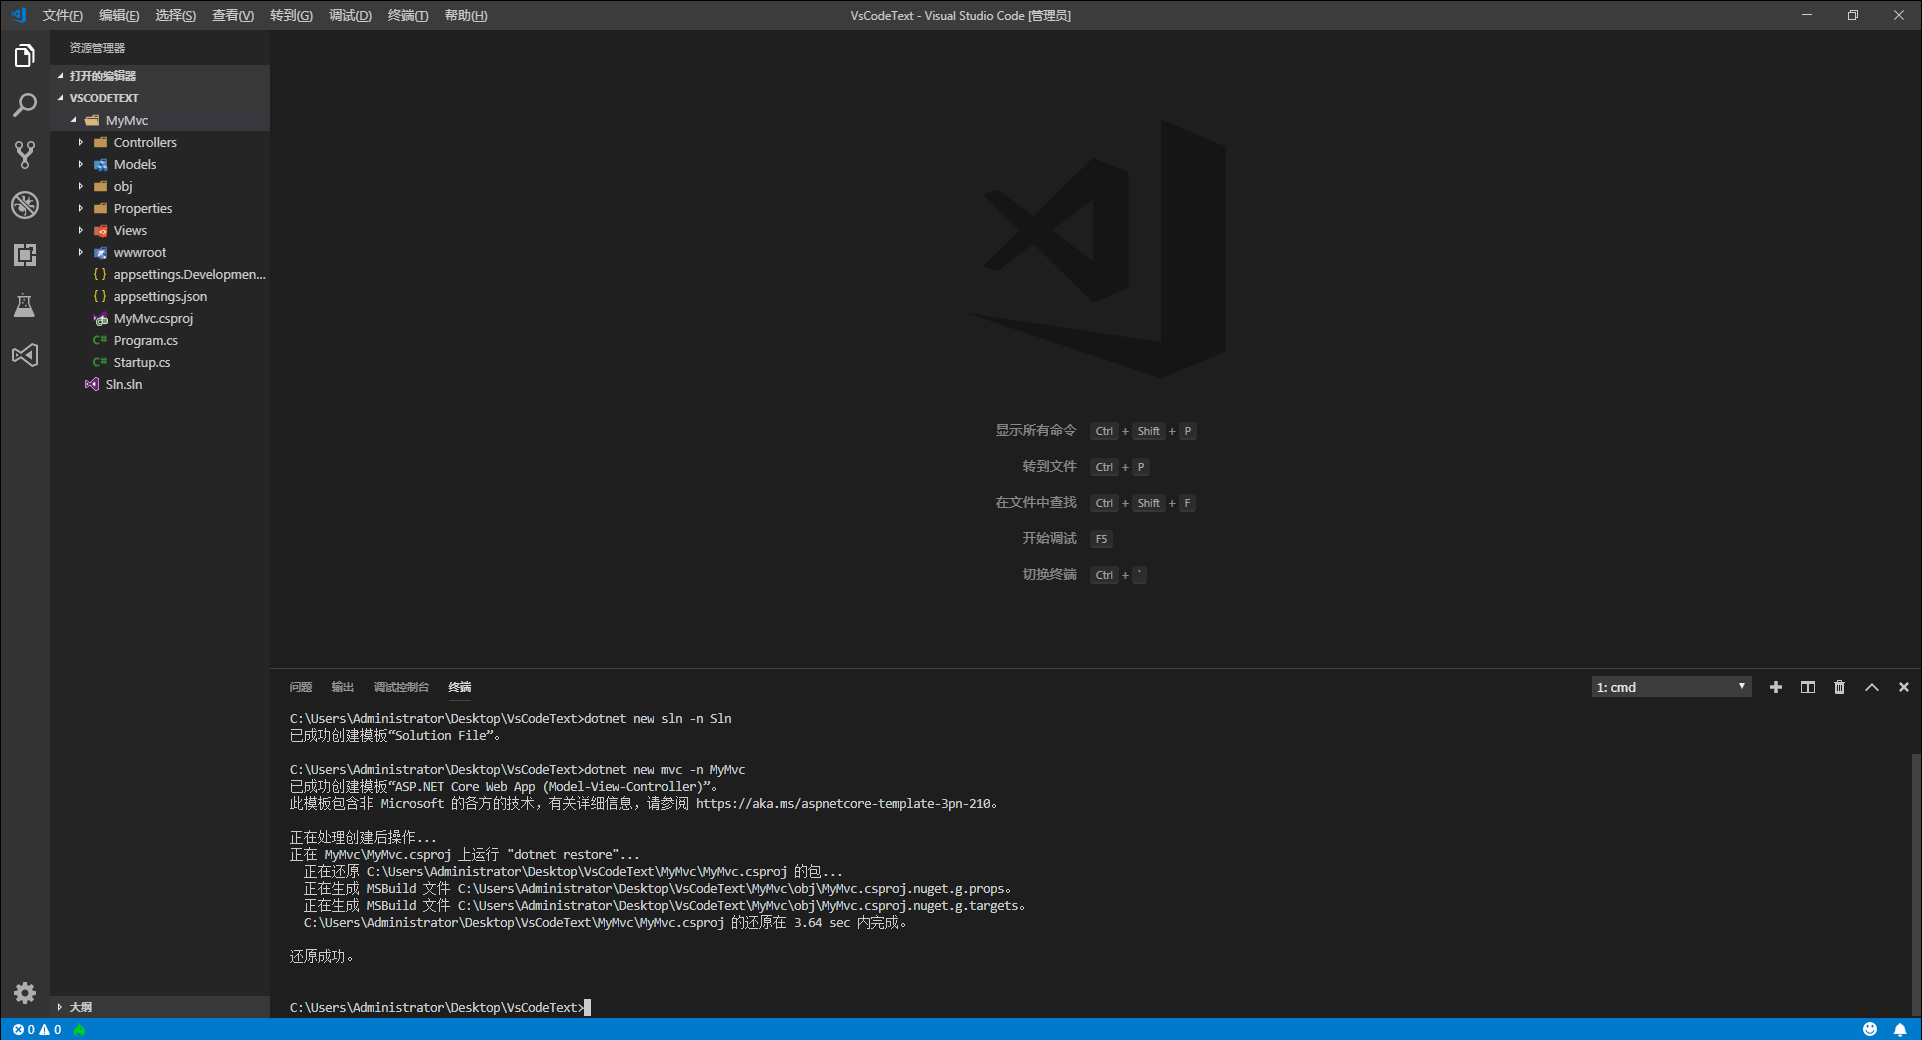Open the Settings gear at bottom left
This screenshot has width=1922, height=1040.
[x=24, y=993]
